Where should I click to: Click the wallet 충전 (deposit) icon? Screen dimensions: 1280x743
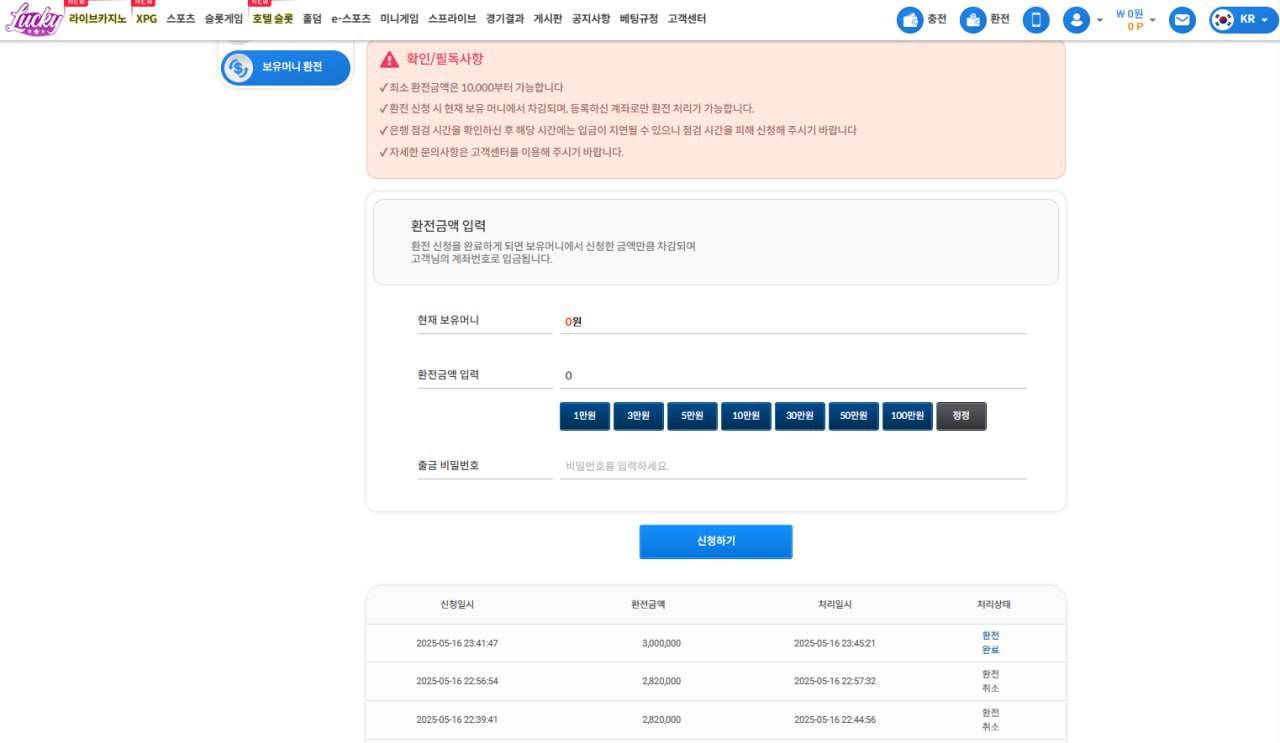point(909,20)
